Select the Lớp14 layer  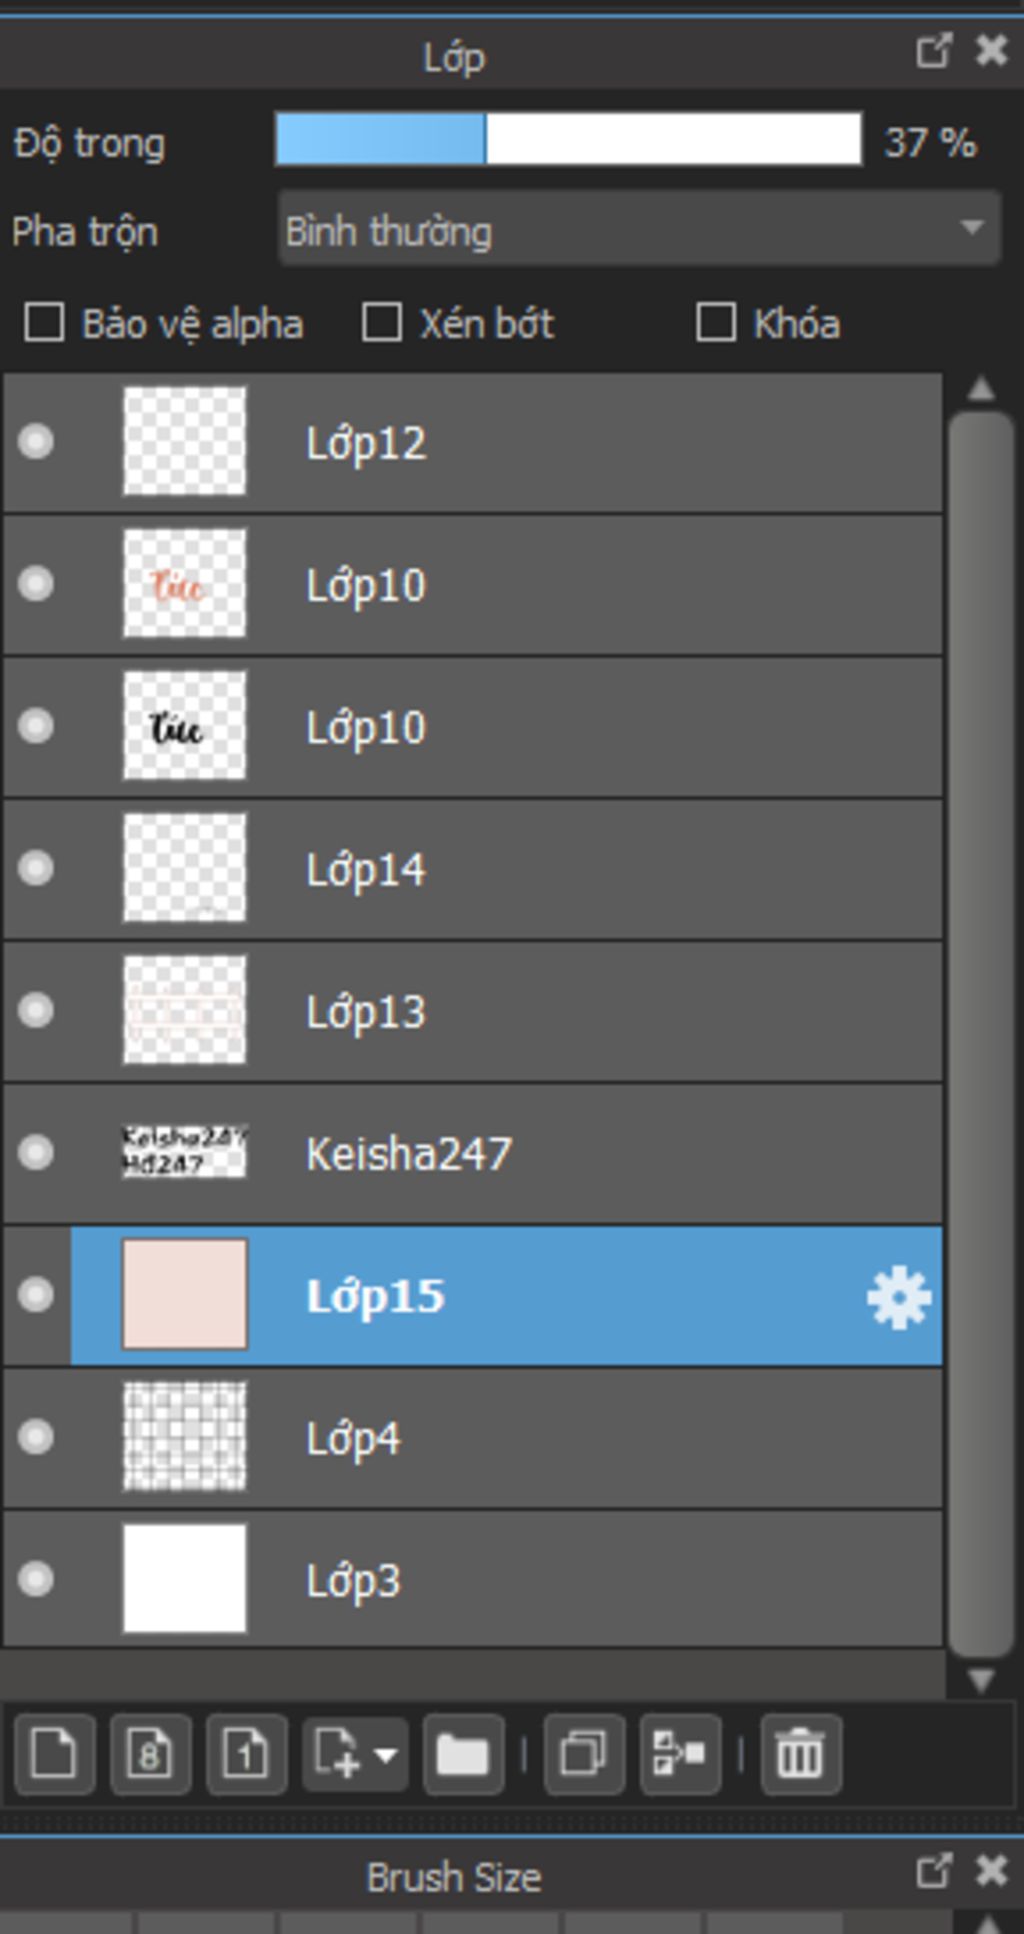[500, 869]
